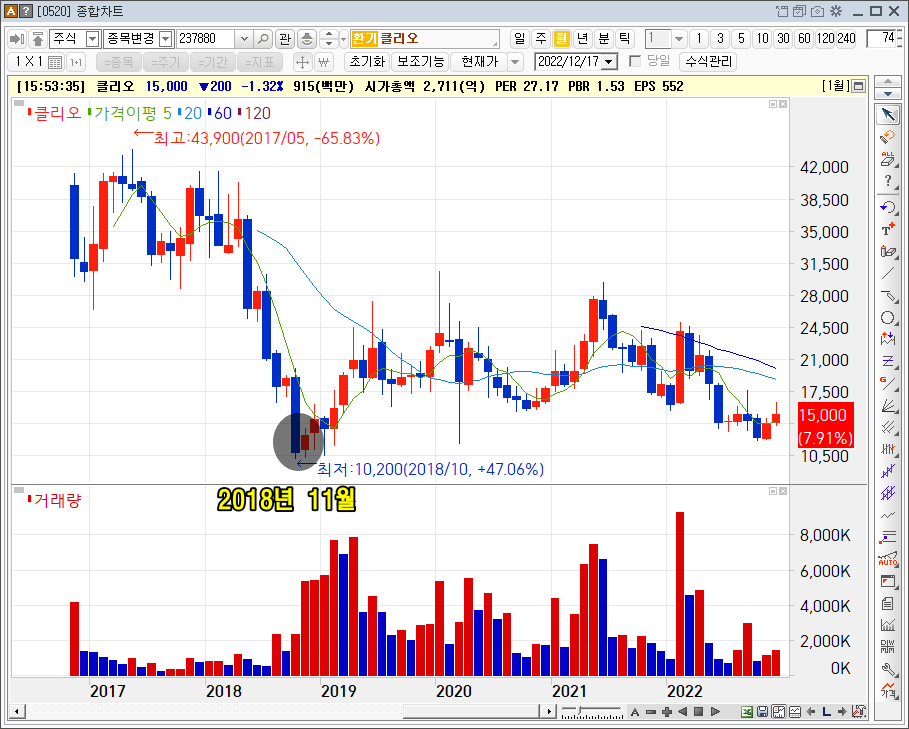
Task: Switch to the 년 (yearly) tab
Action: tap(580, 40)
